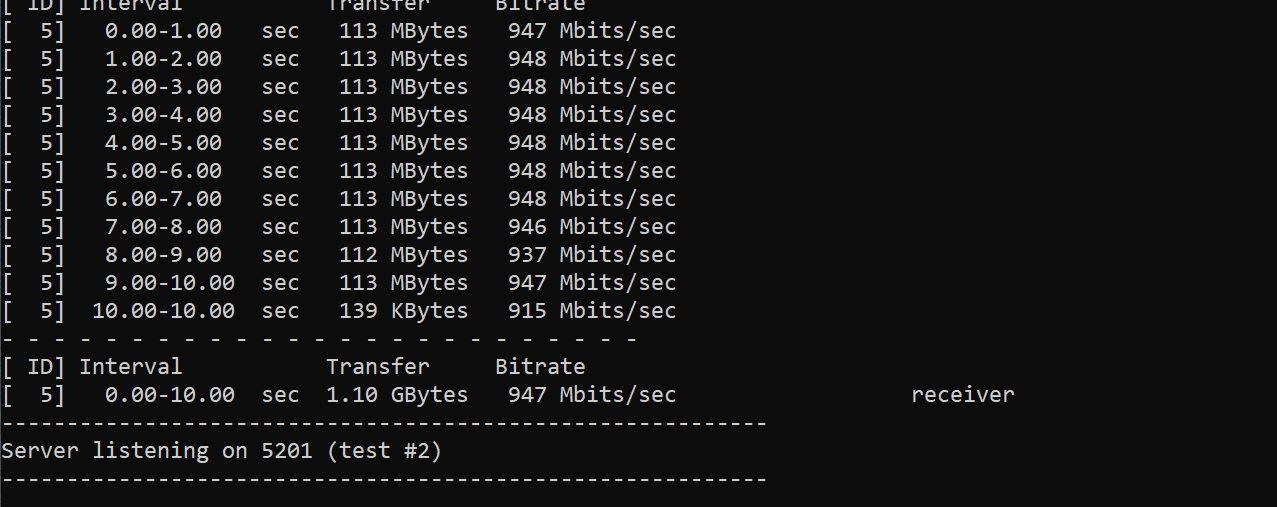Click the 0.00-1.00 interval entry
Screen dimensions: 1277x507
(163, 30)
